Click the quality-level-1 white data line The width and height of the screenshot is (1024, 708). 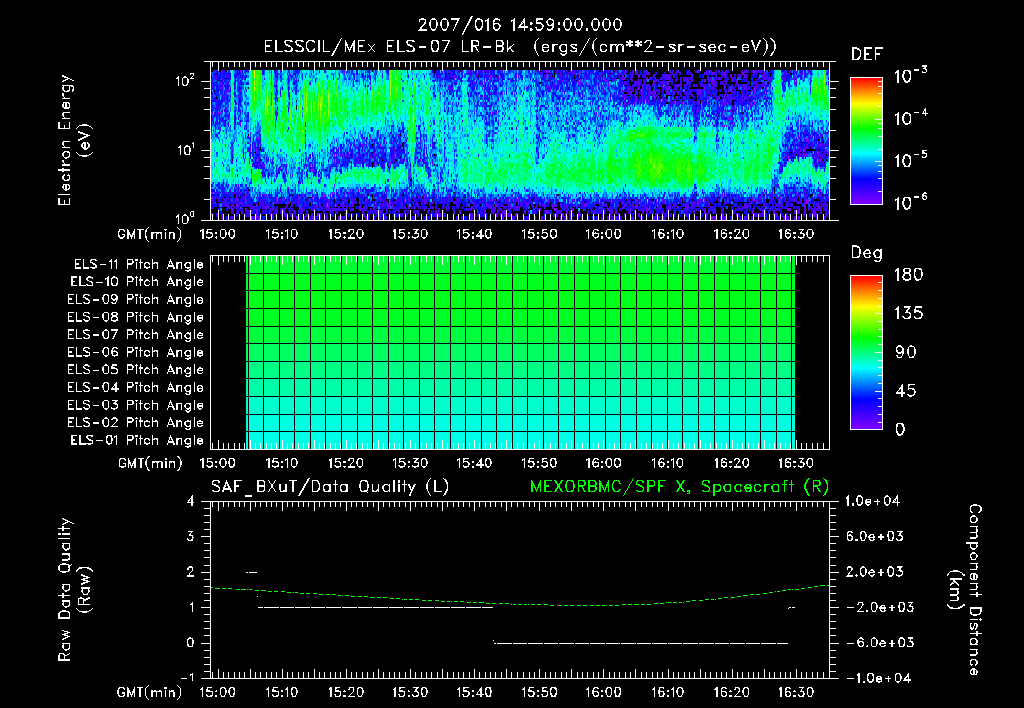[376, 607]
